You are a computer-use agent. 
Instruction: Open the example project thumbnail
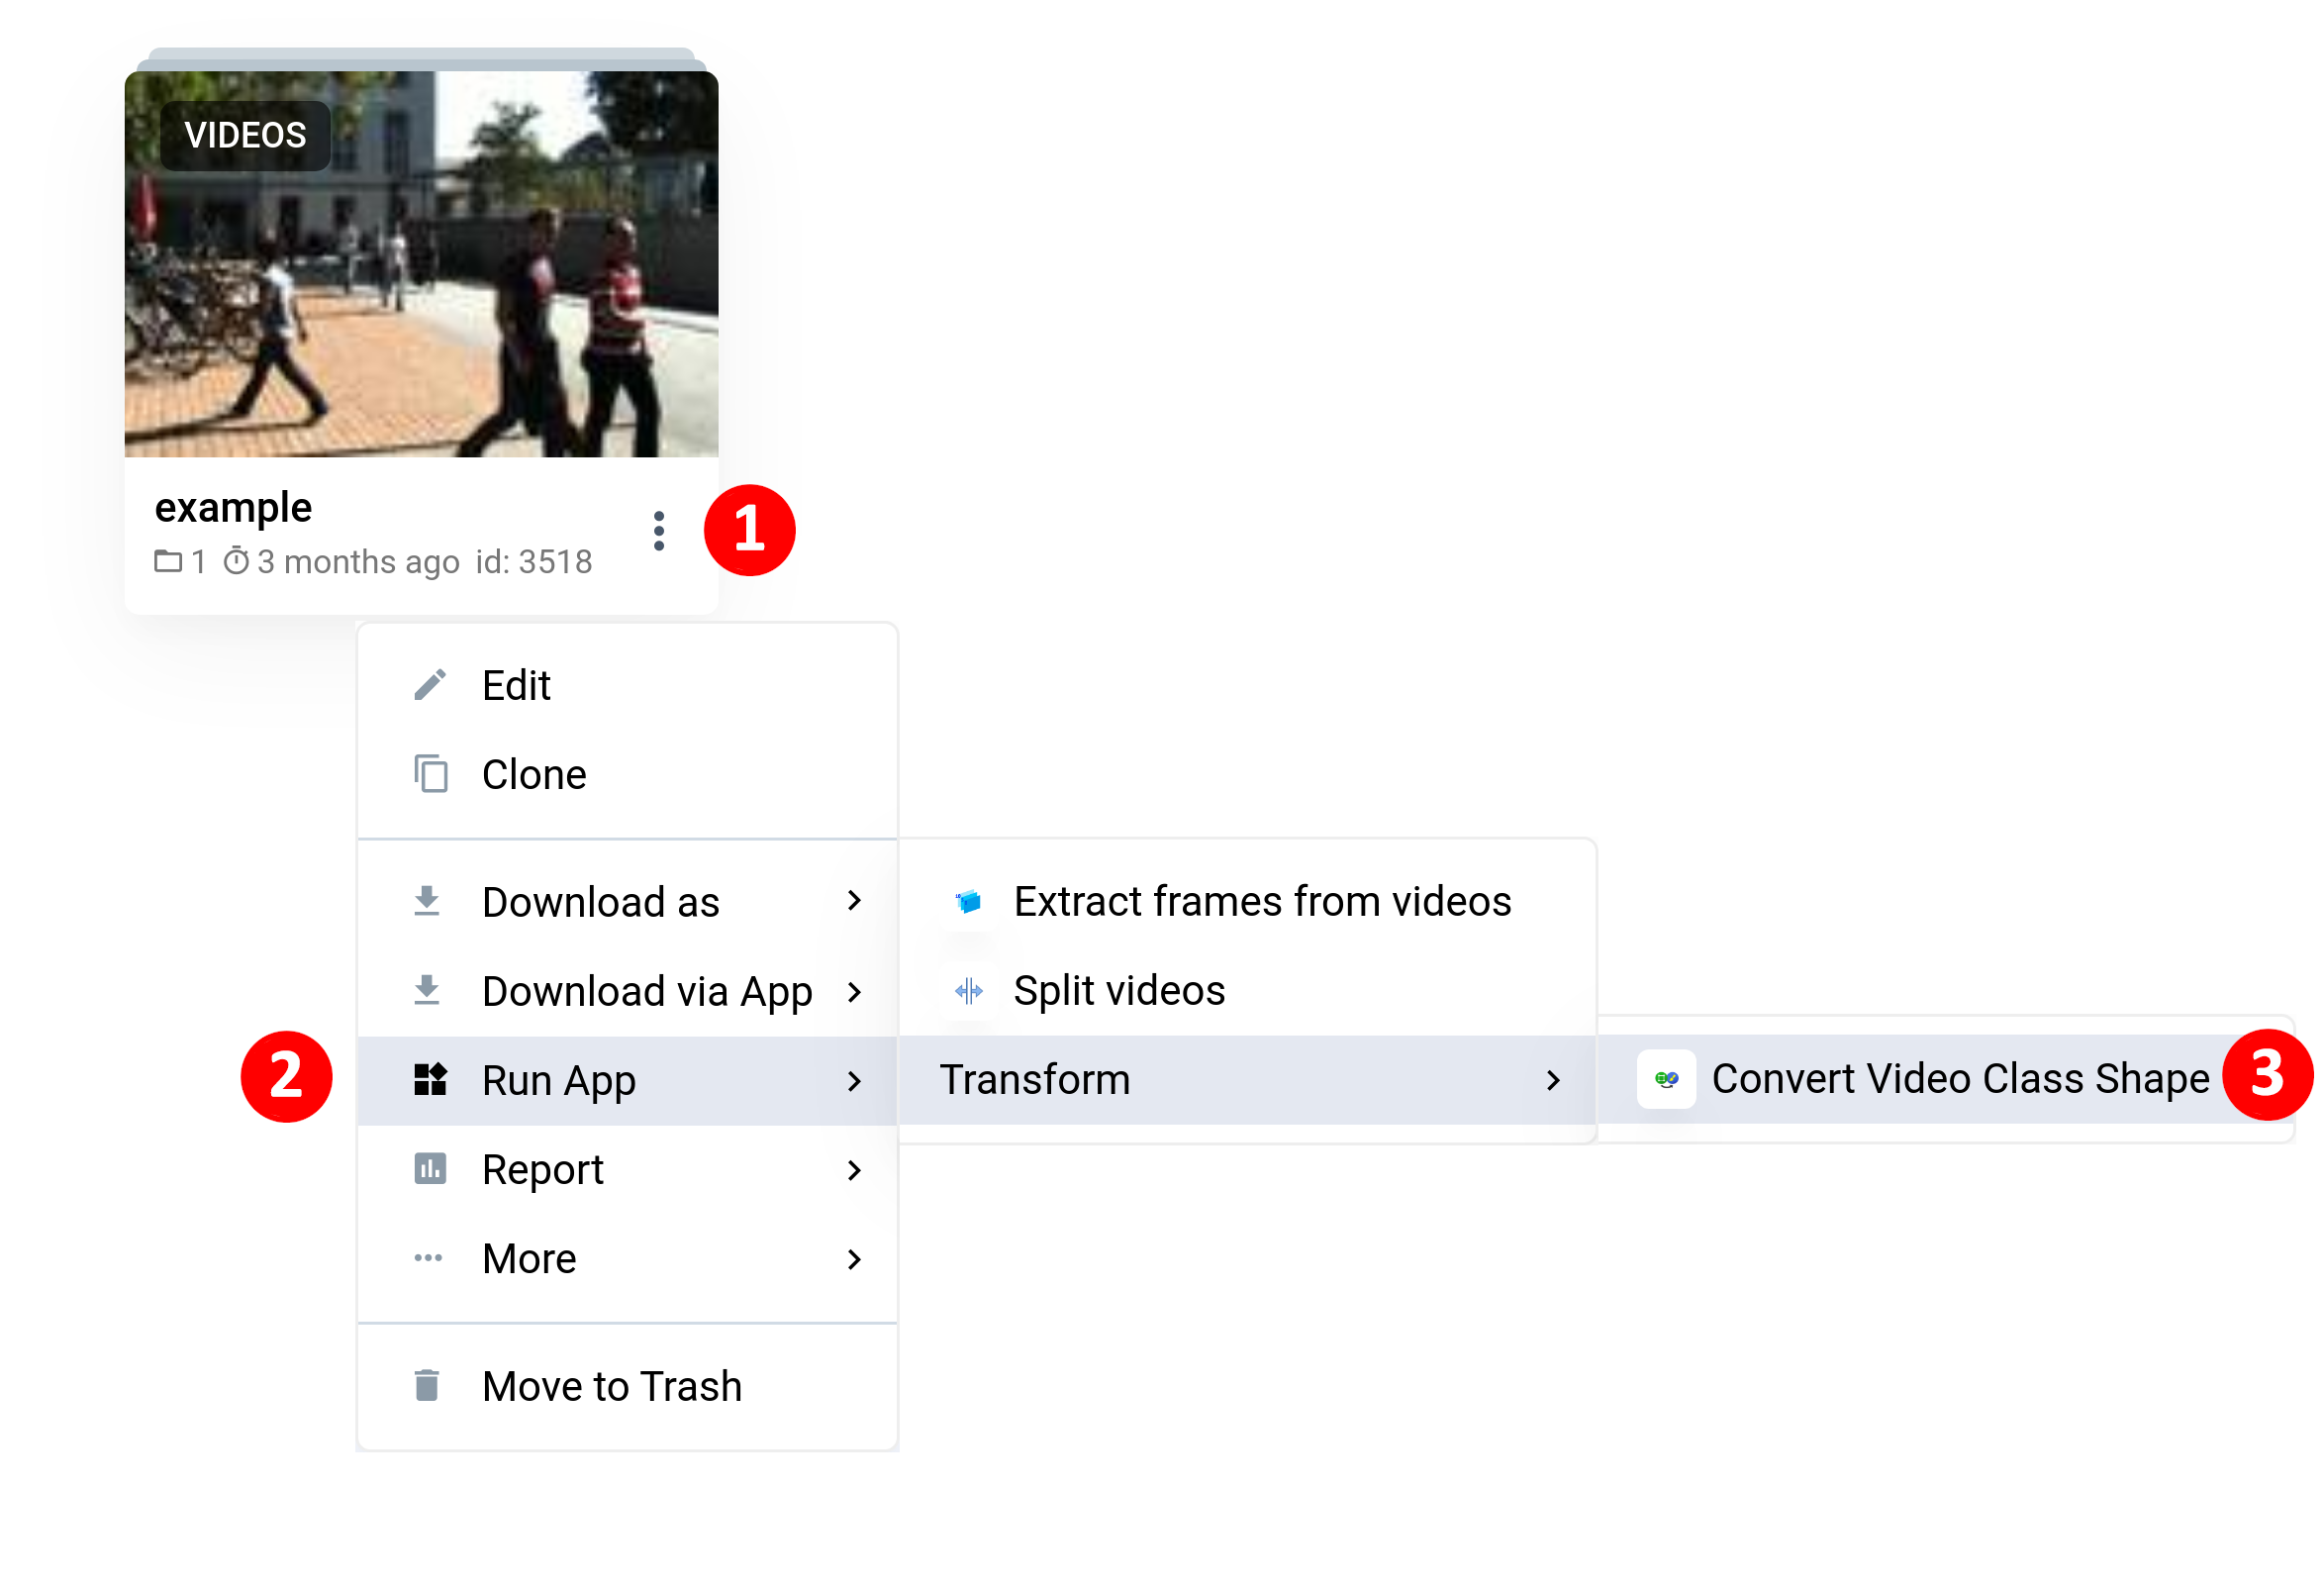[x=421, y=264]
